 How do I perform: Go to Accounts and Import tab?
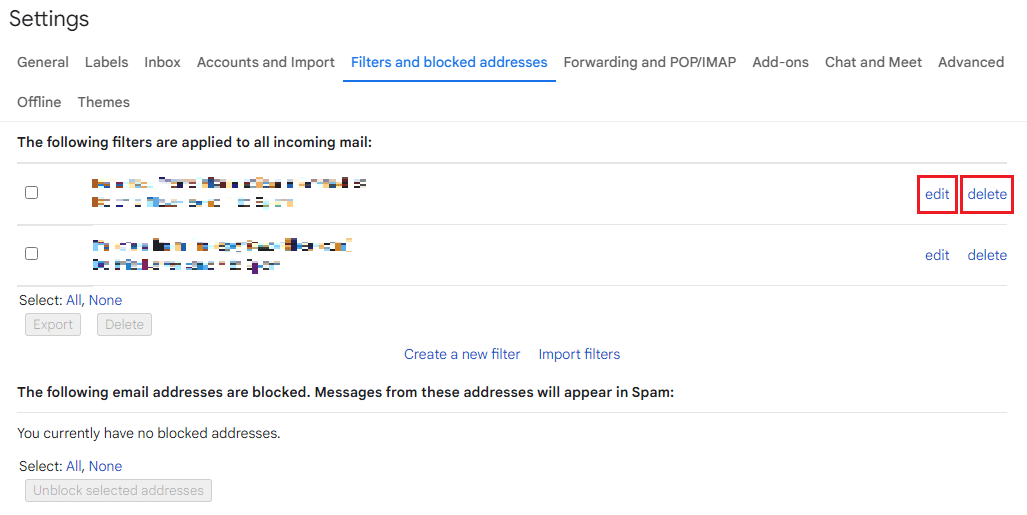265,62
